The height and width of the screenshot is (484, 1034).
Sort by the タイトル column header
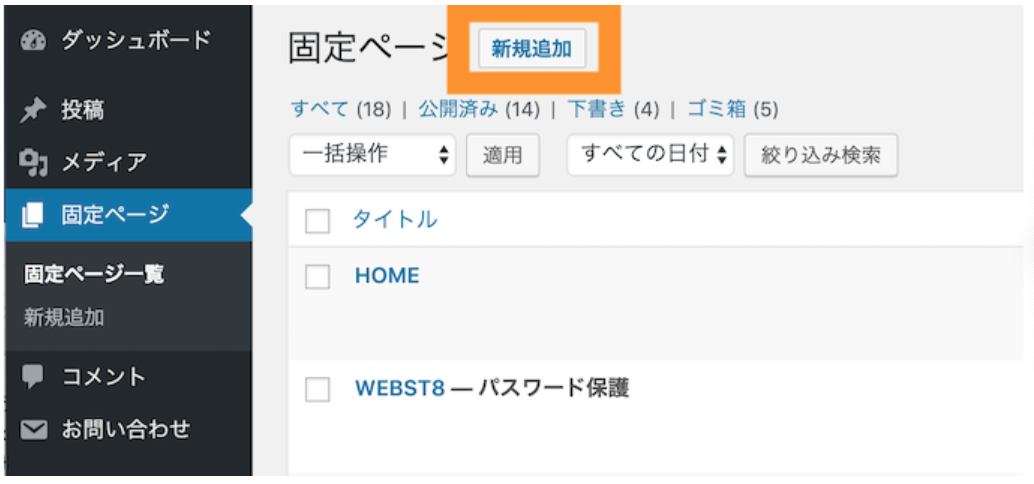click(x=395, y=220)
